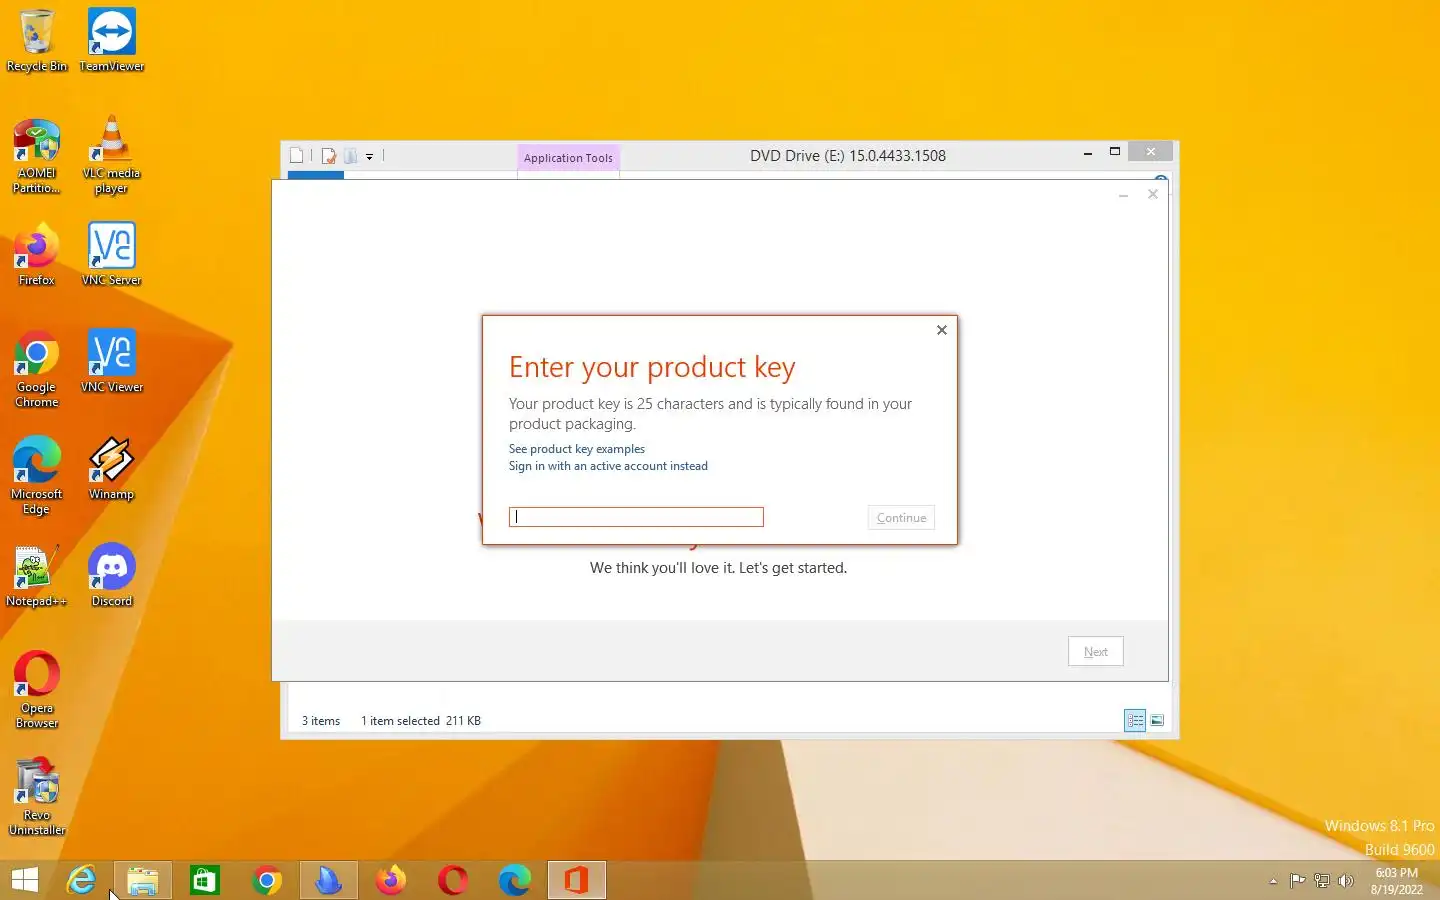The width and height of the screenshot is (1440, 900).
Task: Select the AOMEI Partition desktop icon
Action: point(37,156)
